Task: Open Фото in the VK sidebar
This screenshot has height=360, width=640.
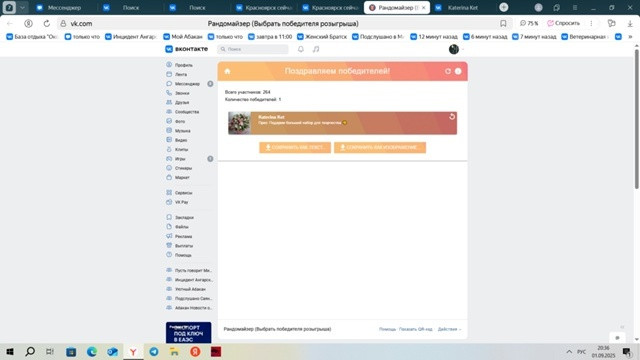Action: pos(180,121)
